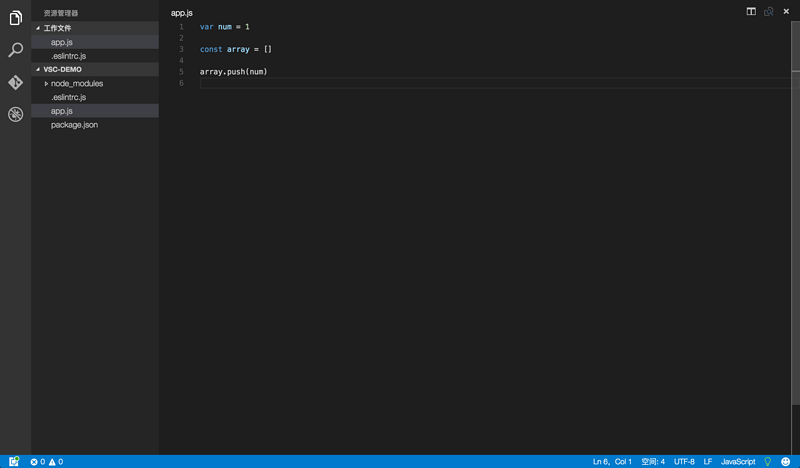Change the UTF-8 encoding selector
Image resolution: width=800 pixels, height=468 pixels.
coord(684,462)
